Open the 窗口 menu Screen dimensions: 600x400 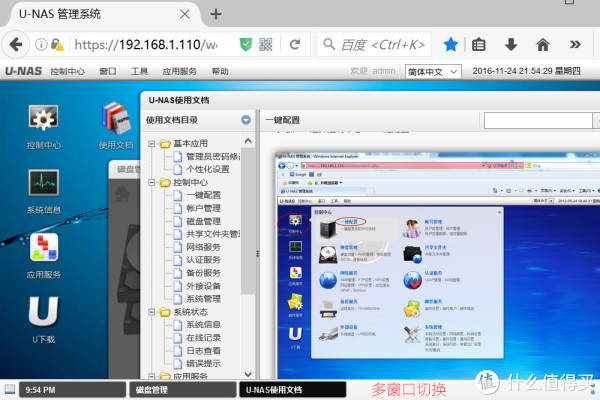(108, 71)
